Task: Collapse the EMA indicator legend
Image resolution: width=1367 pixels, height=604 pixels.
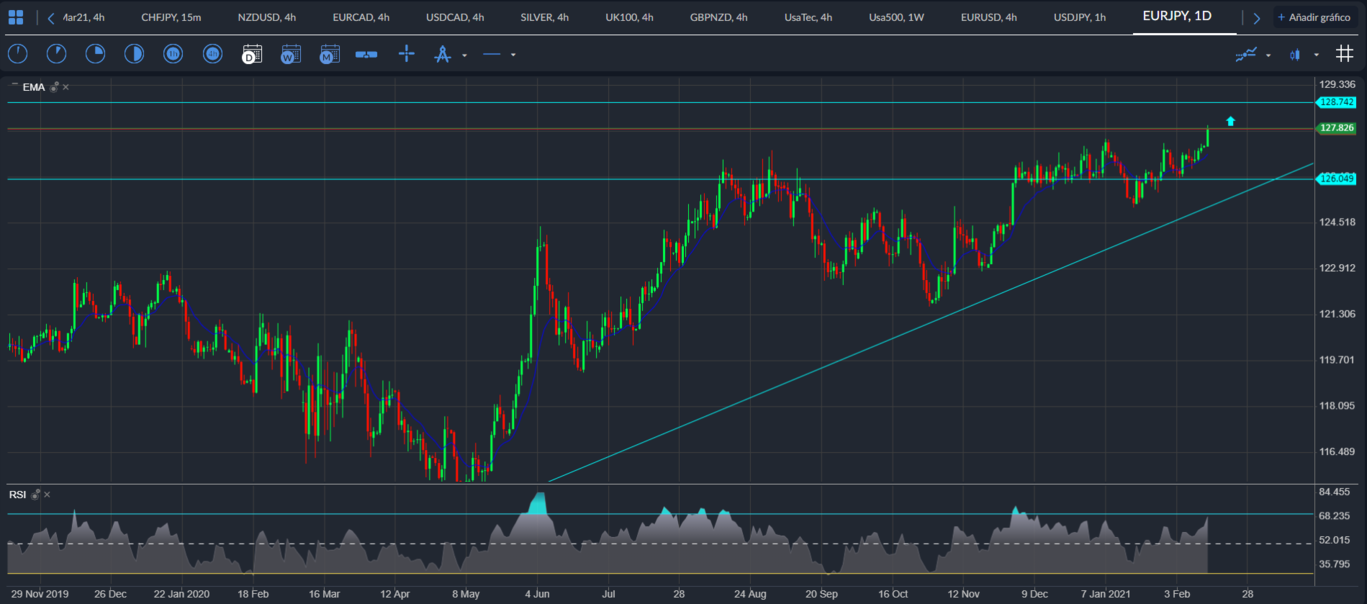Action: 14,85
